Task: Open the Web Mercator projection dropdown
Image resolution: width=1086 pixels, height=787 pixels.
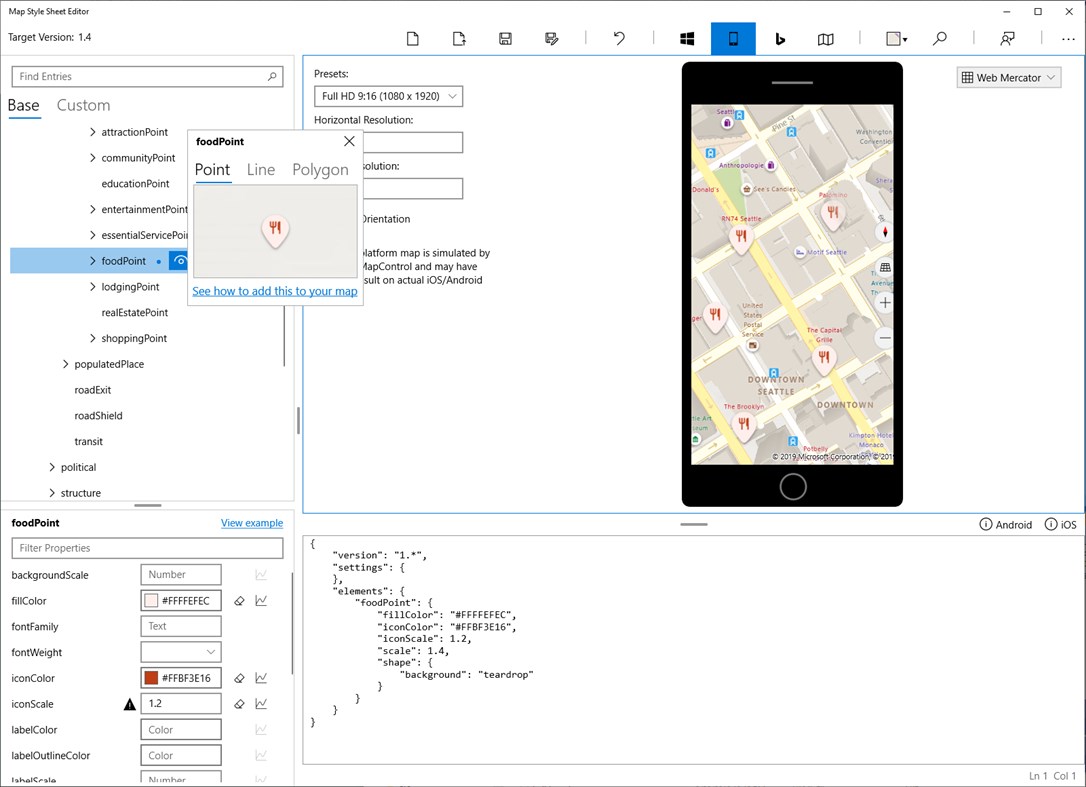Action: [1009, 78]
